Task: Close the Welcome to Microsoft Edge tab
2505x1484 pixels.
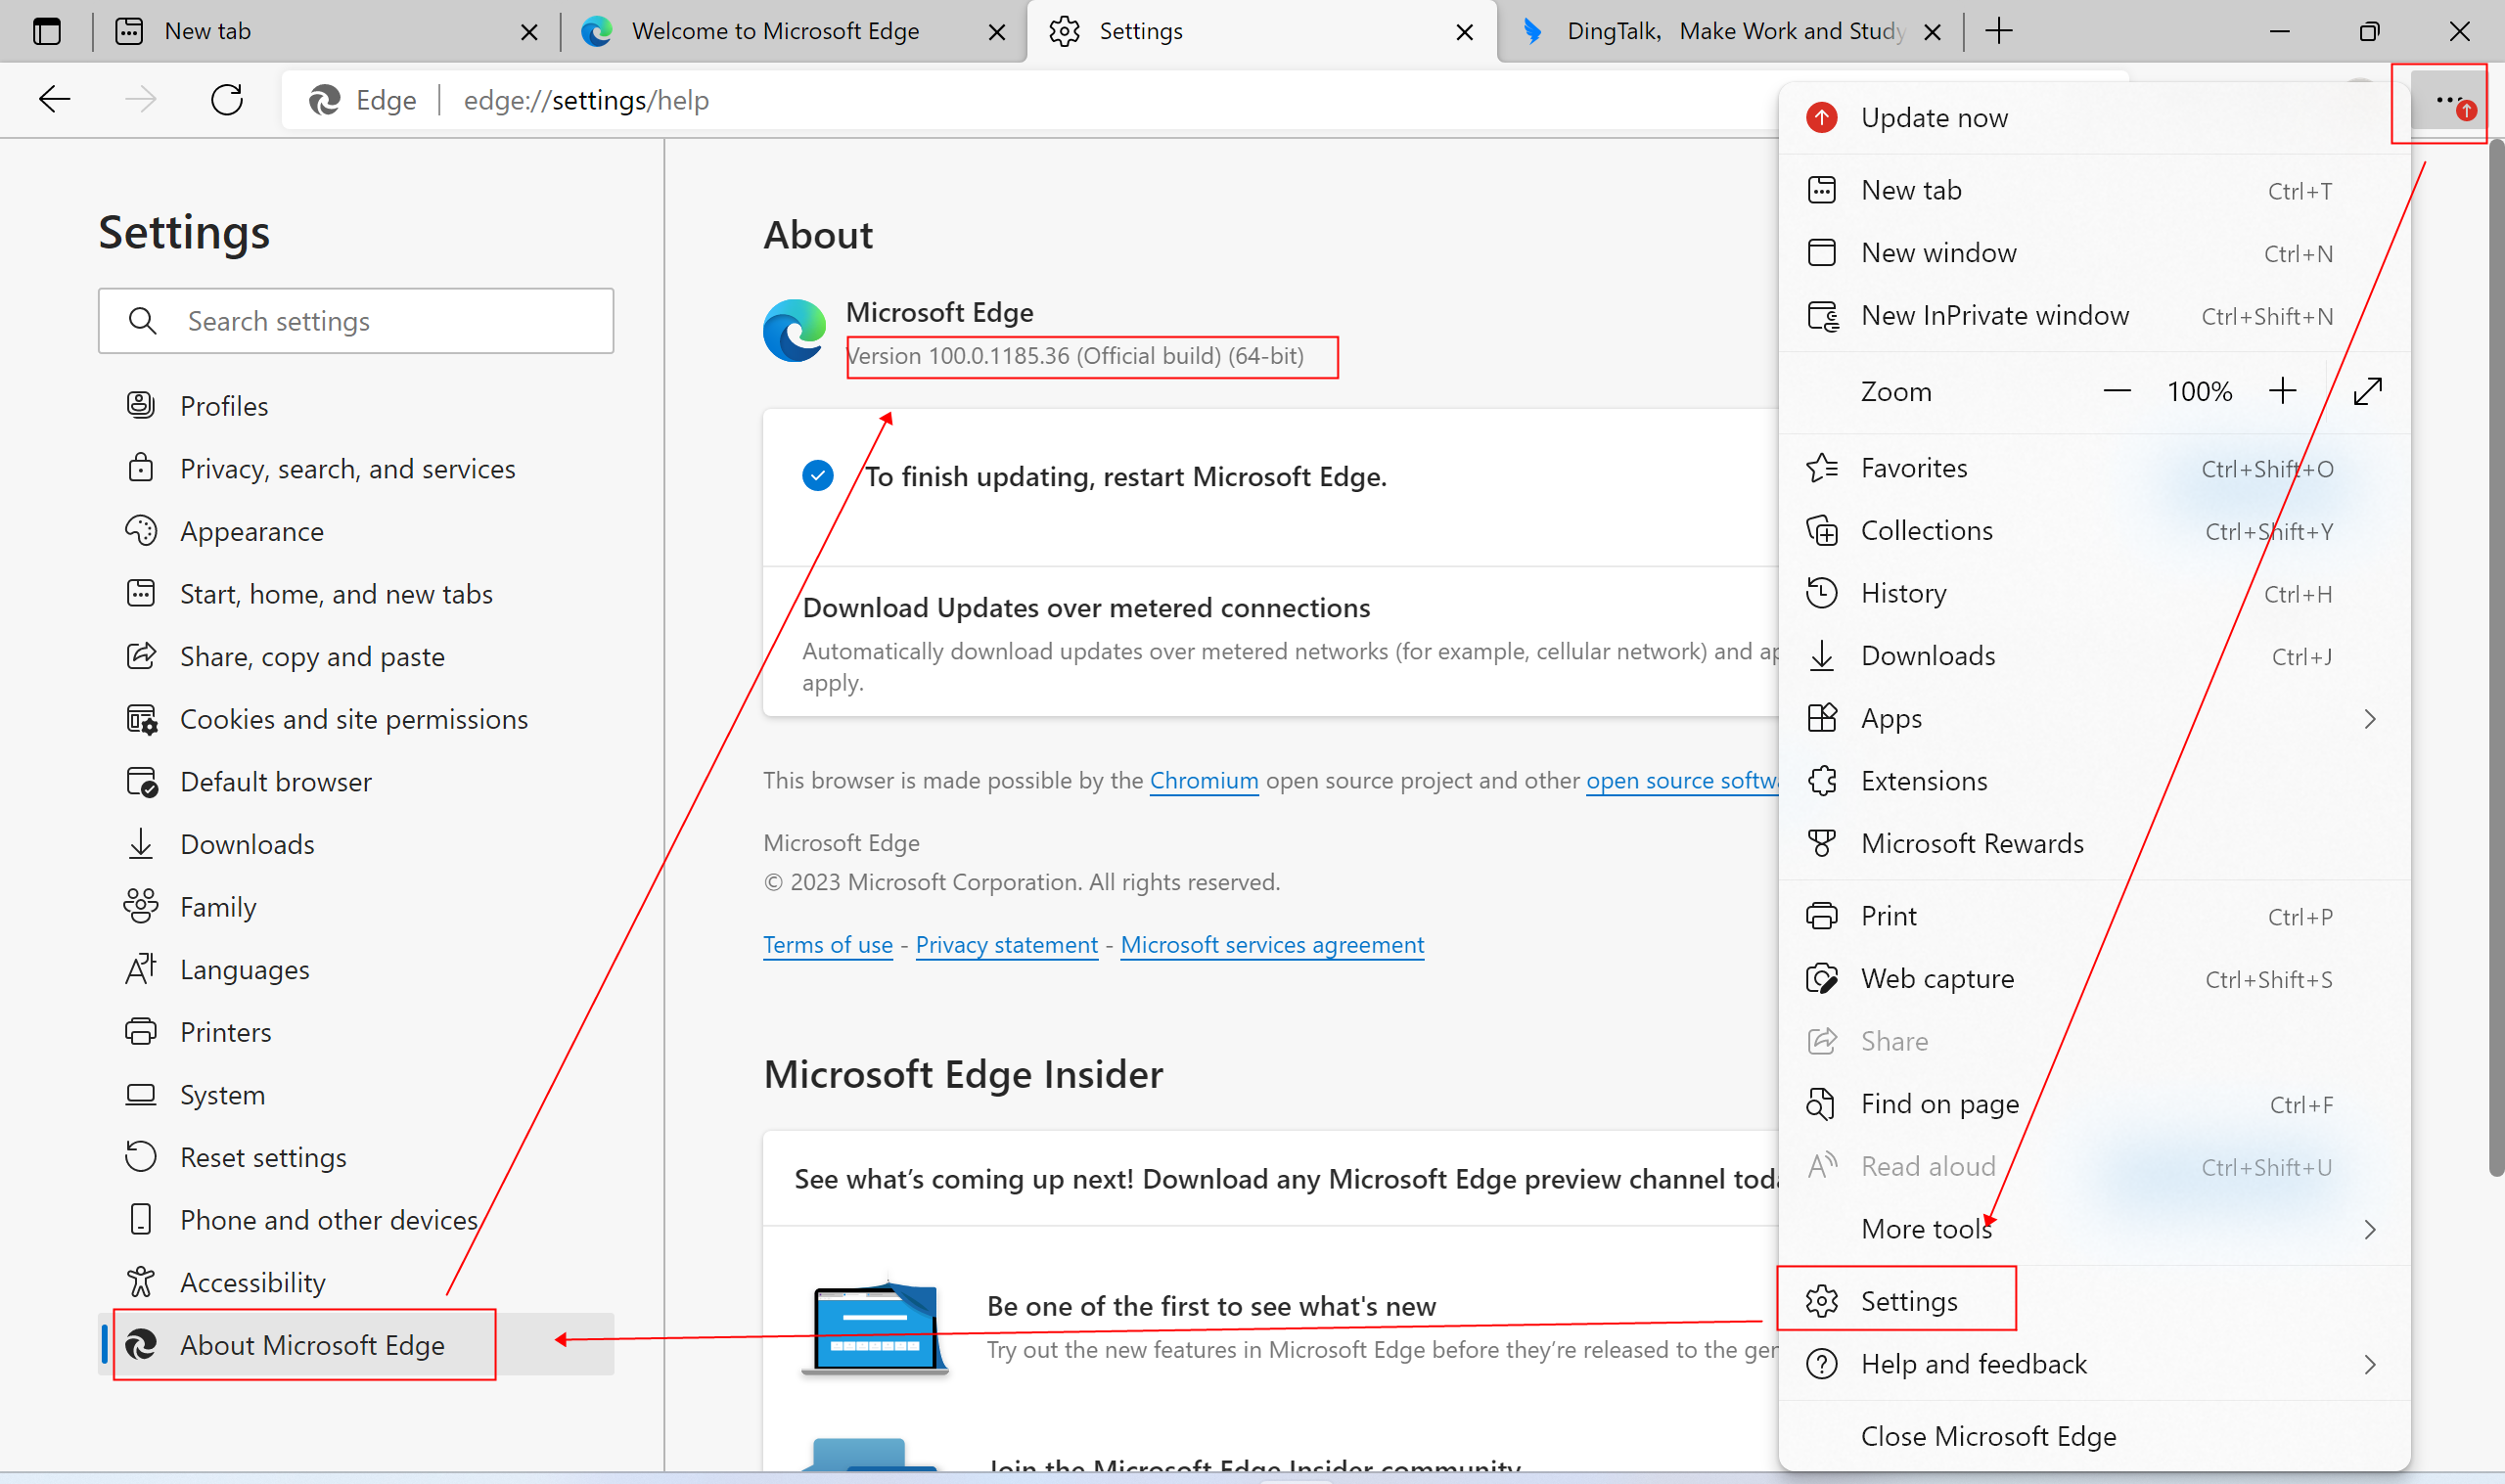Action: pyautogui.click(x=997, y=32)
